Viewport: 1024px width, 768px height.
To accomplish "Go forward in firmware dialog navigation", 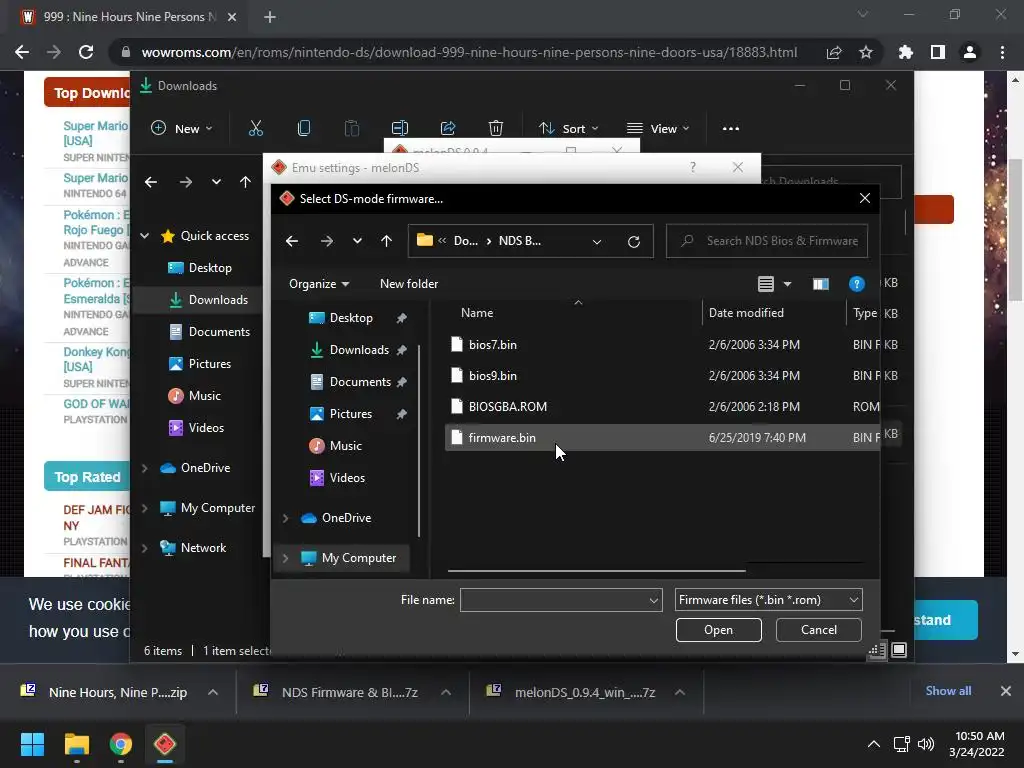I will pos(327,242).
